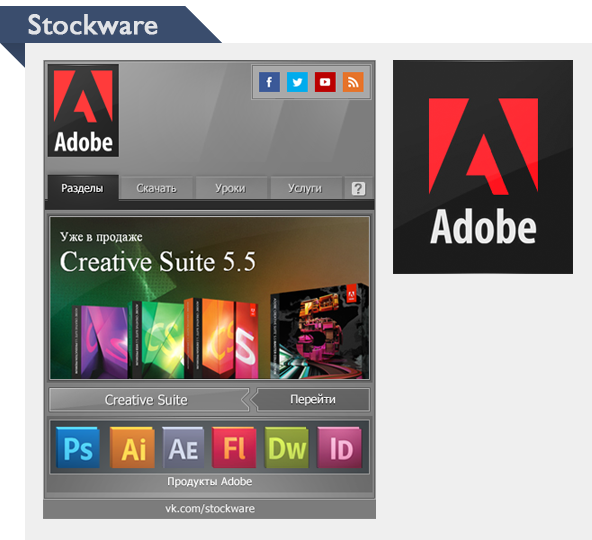Switch to the Уроки tab
Image resolution: width=592 pixels, height=540 pixels.
[230, 188]
